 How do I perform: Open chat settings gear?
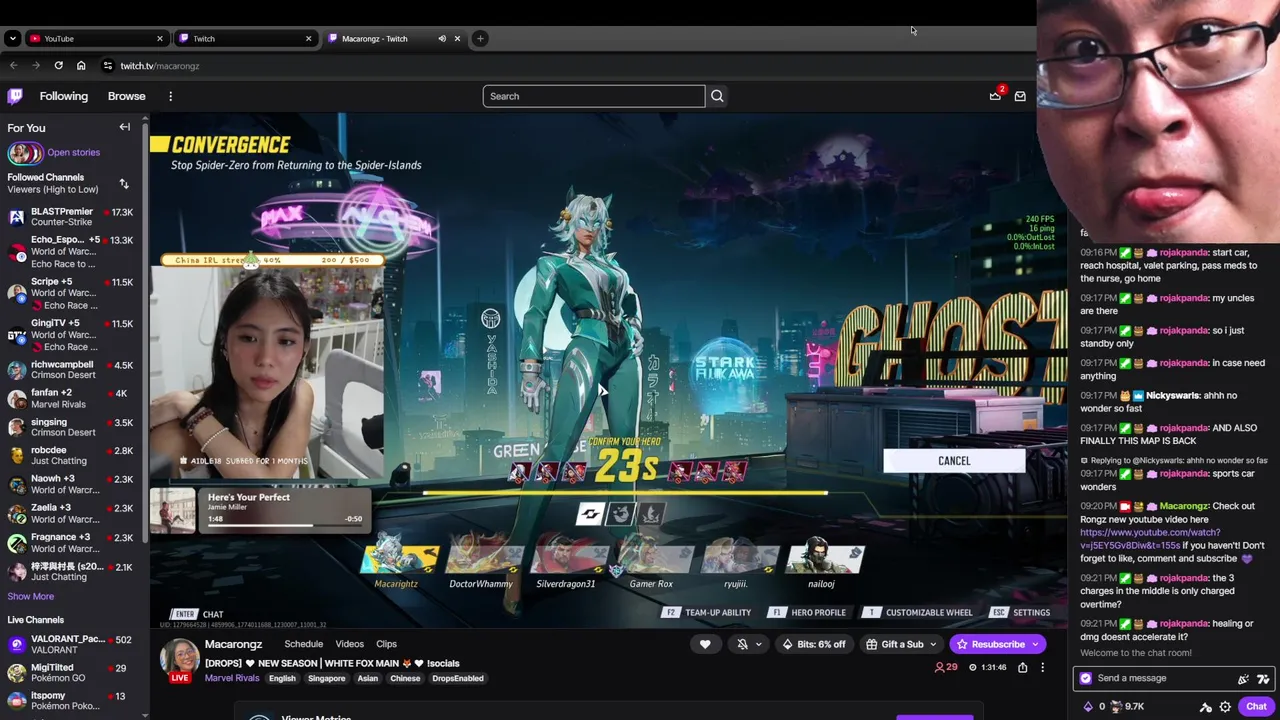point(1225,706)
